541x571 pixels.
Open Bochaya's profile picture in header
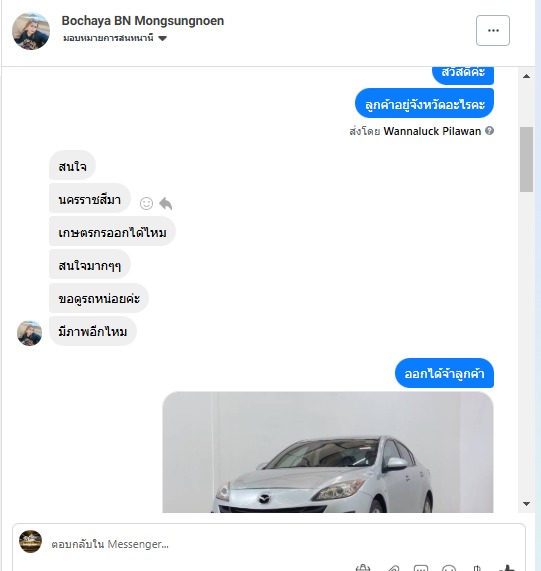click(31, 31)
